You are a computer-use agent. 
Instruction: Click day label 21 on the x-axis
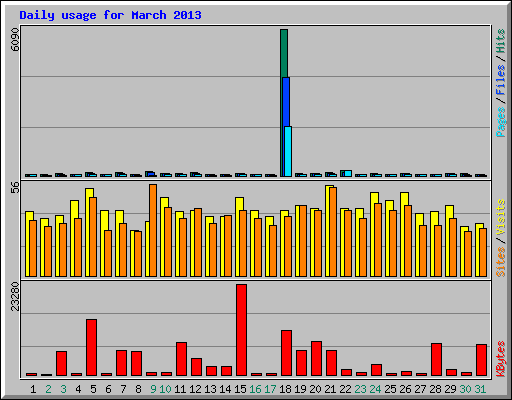click(x=330, y=389)
